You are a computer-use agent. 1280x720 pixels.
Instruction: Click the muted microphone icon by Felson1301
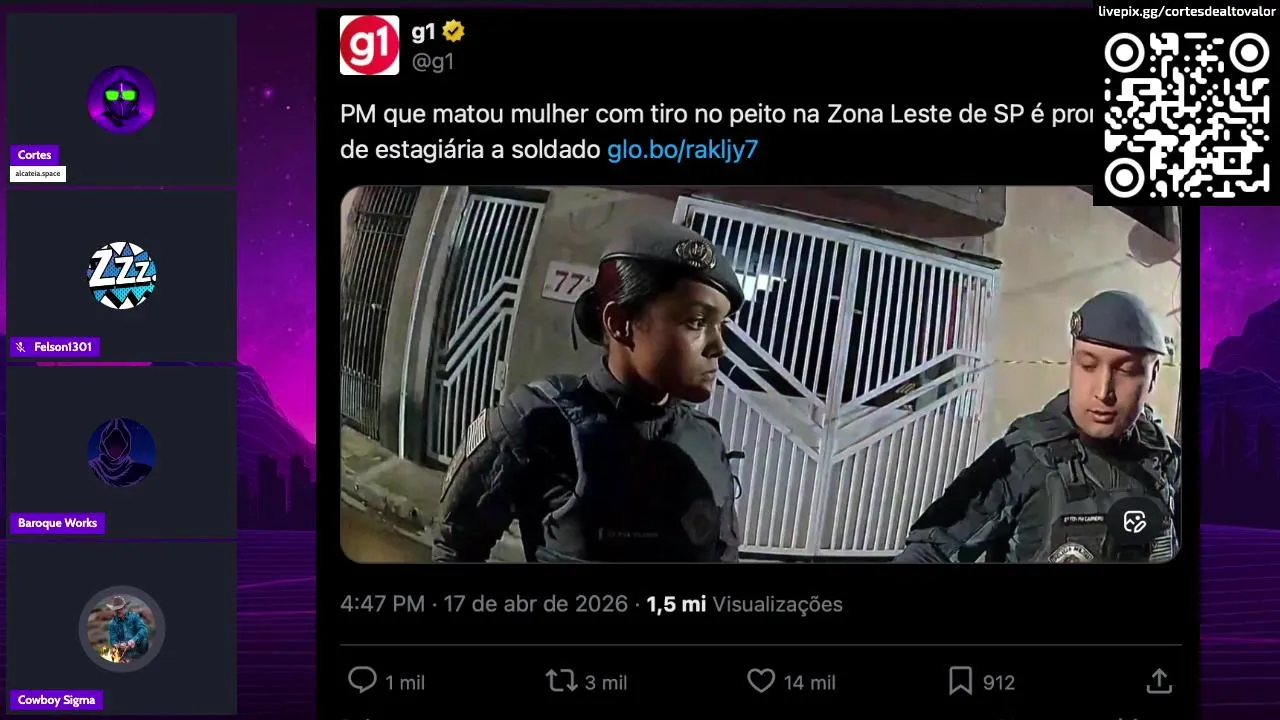(20, 347)
